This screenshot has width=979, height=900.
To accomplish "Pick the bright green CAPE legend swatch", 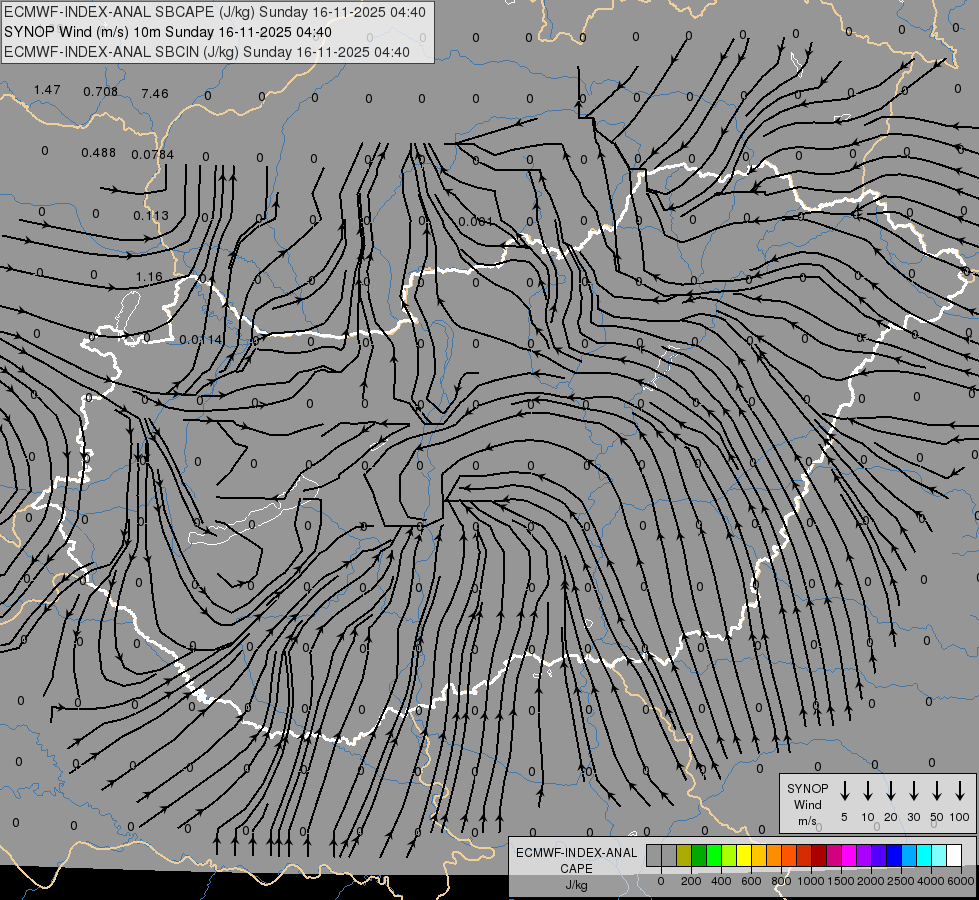I will tap(714, 856).
